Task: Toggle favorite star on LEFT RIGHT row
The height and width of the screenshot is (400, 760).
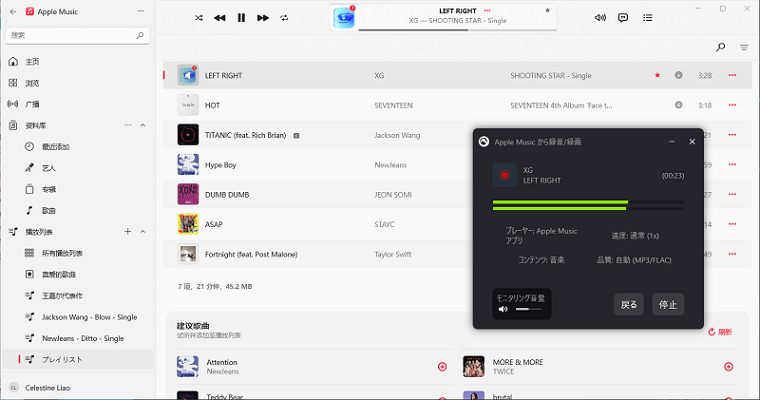Action: (x=657, y=75)
